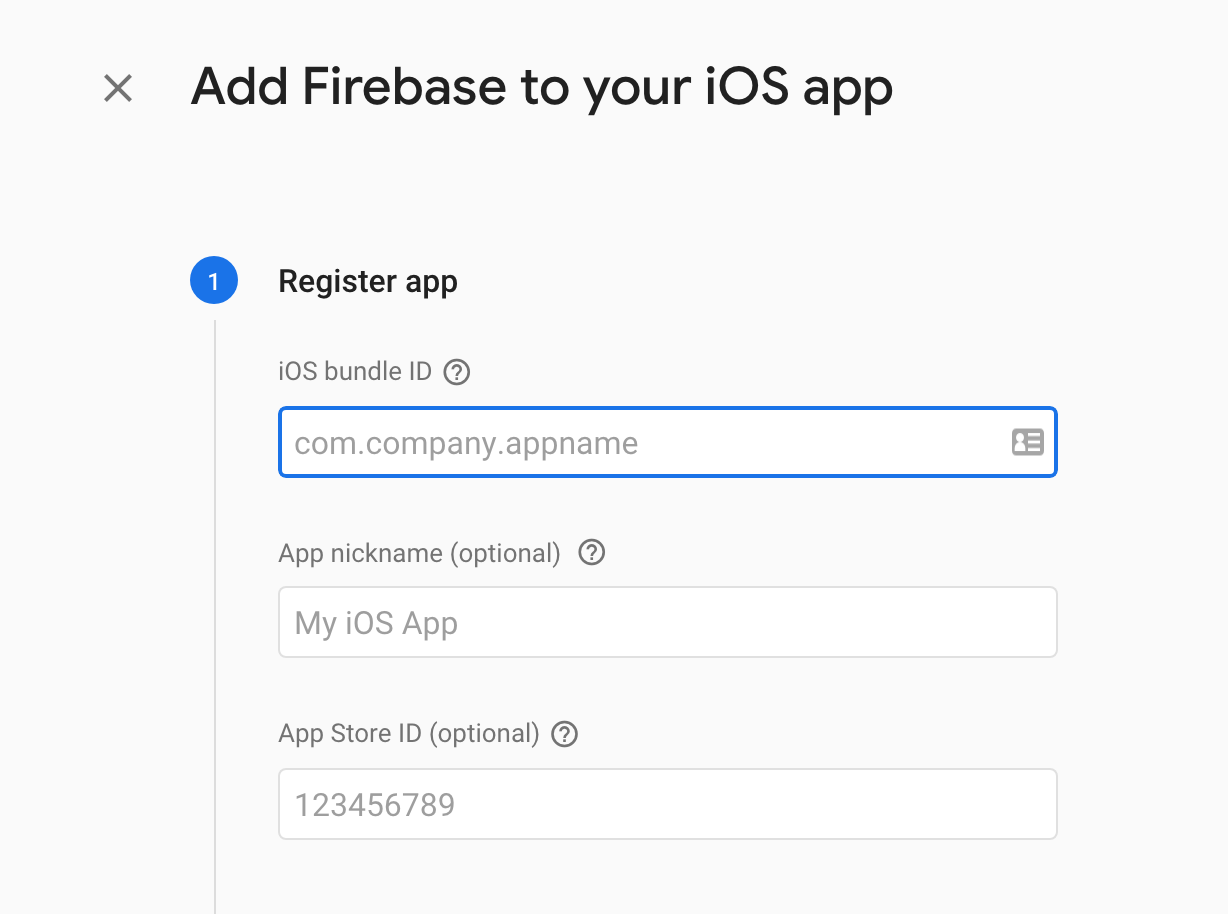Click the question mark next to iOS bundle ID
1228x914 pixels.
(x=458, y=371)
